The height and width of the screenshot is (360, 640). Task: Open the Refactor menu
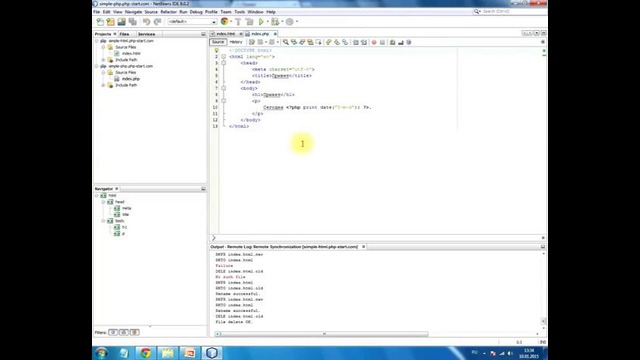coord(168,12)
